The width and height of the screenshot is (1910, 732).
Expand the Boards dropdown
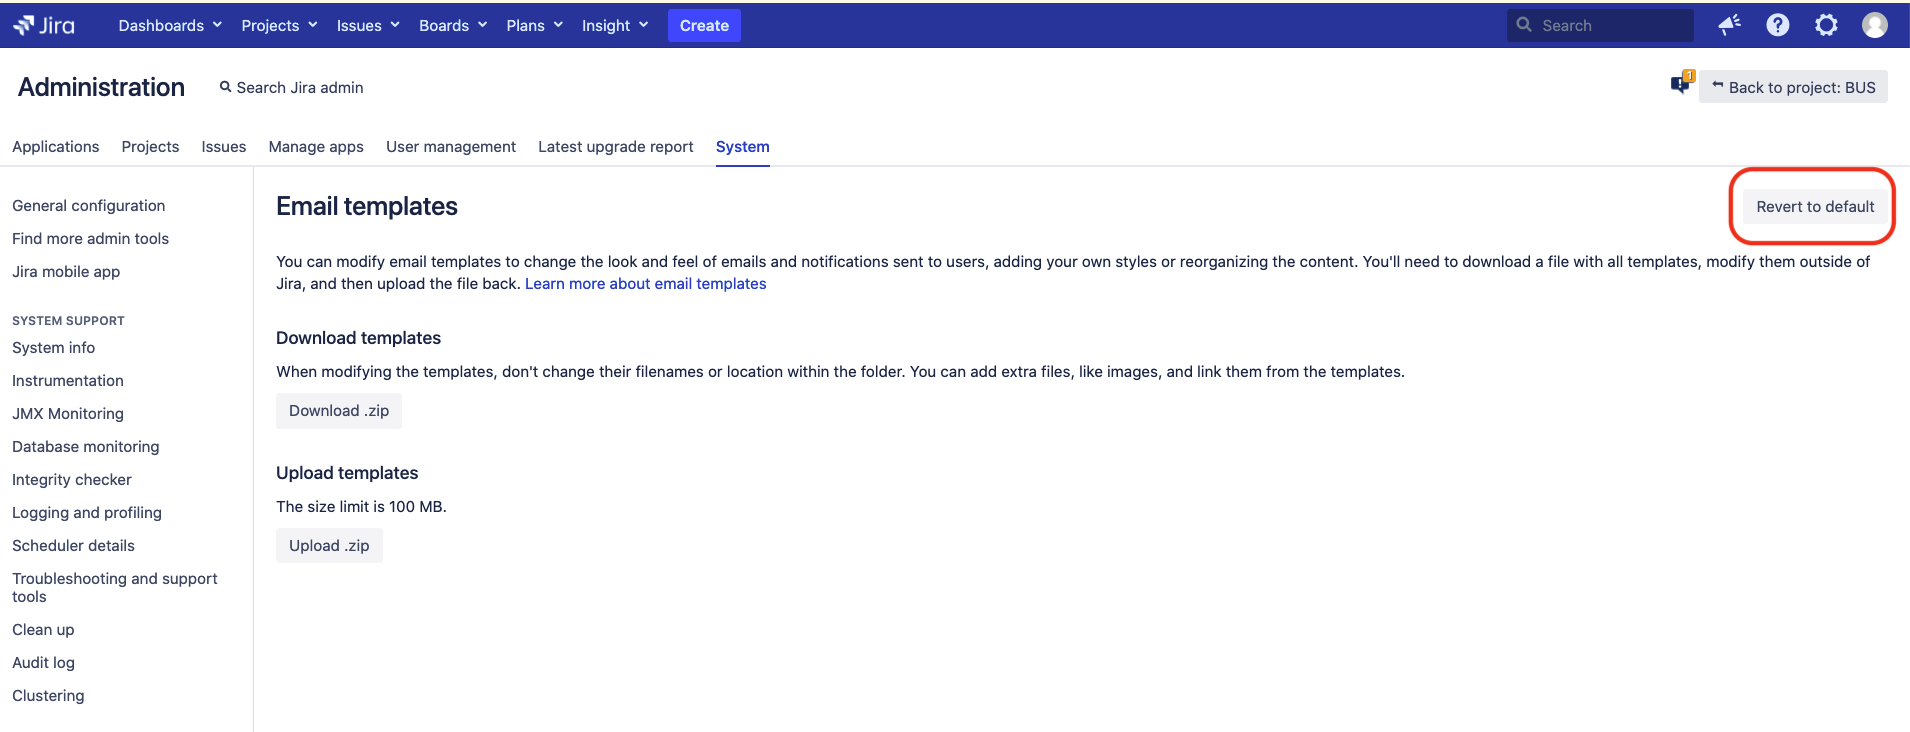pos(453,25)
